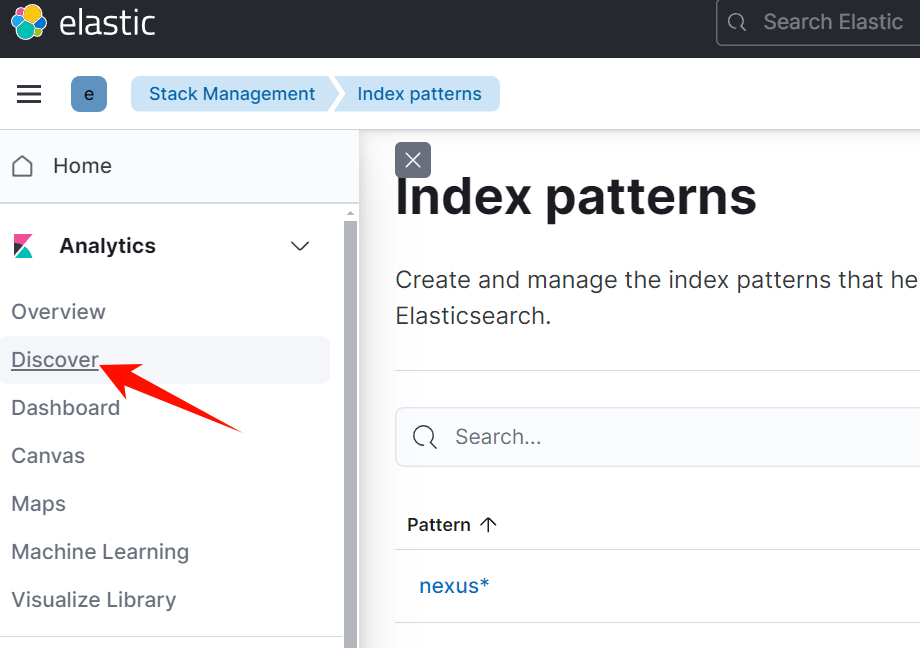The height and width of the screenshot is (648, 920).
Task: Go to Home in the sidebar
Action: [x=82, y=166]
